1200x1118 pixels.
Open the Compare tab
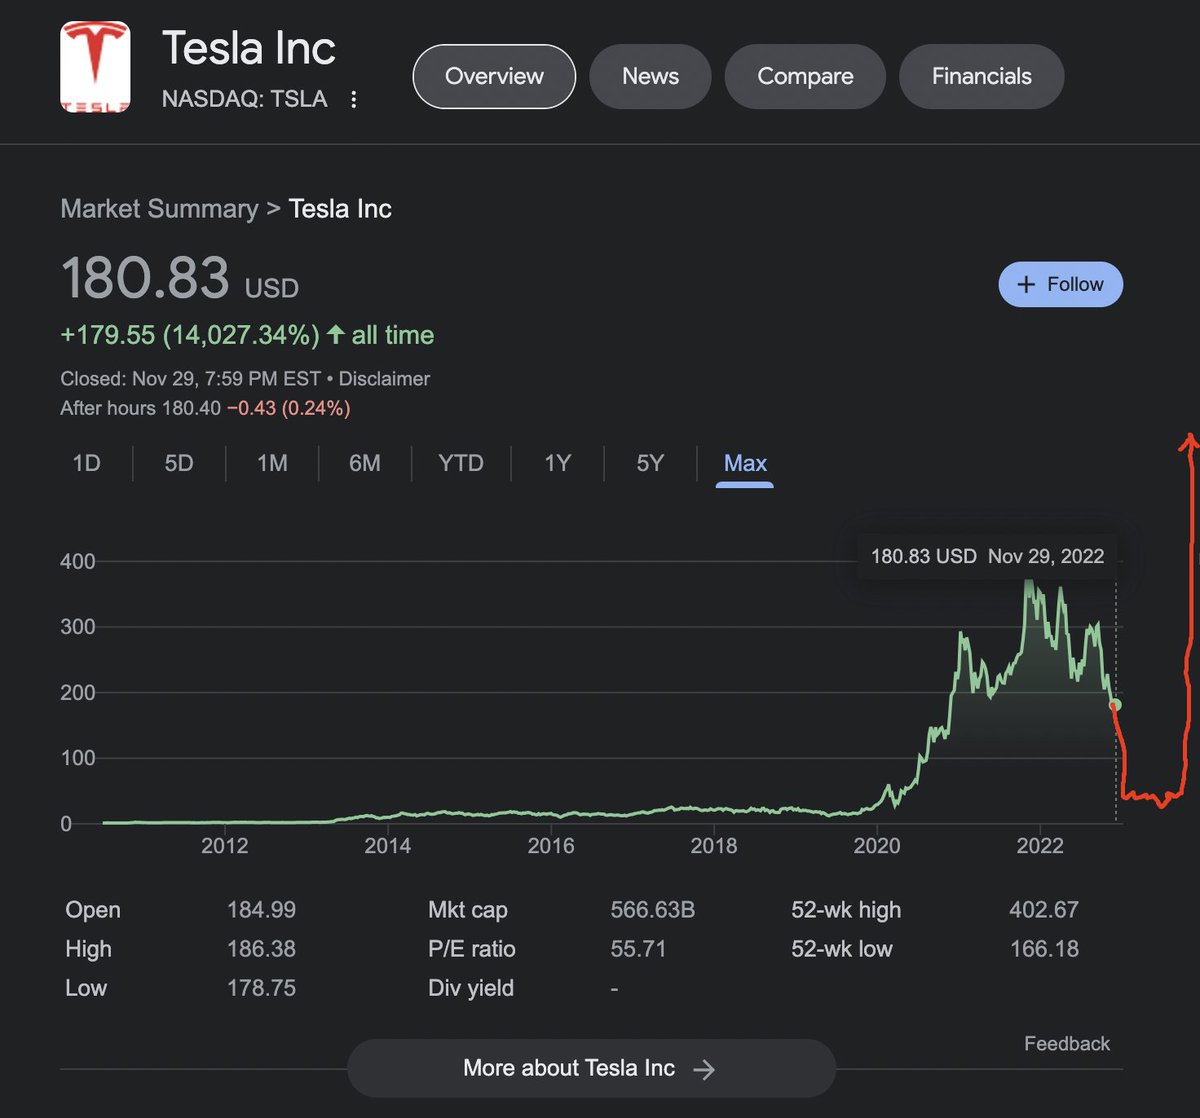point(805,76)
